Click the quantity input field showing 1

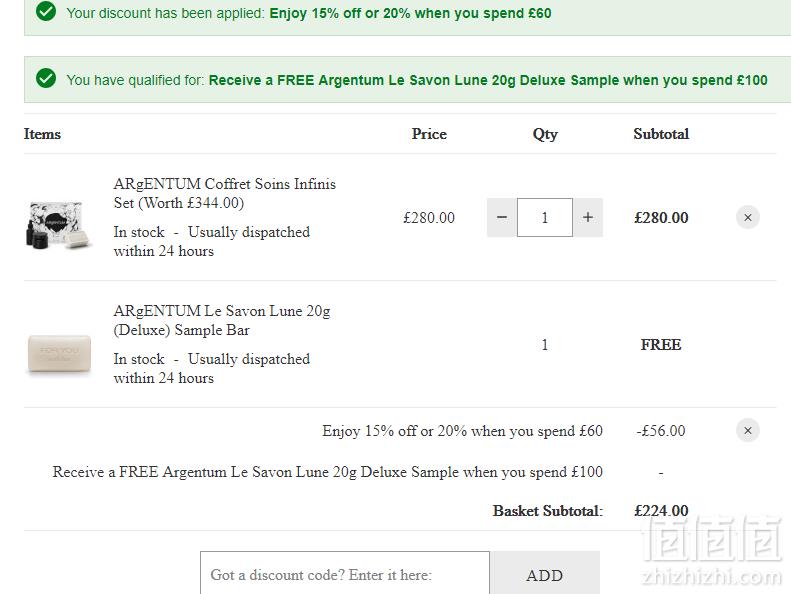545,218
